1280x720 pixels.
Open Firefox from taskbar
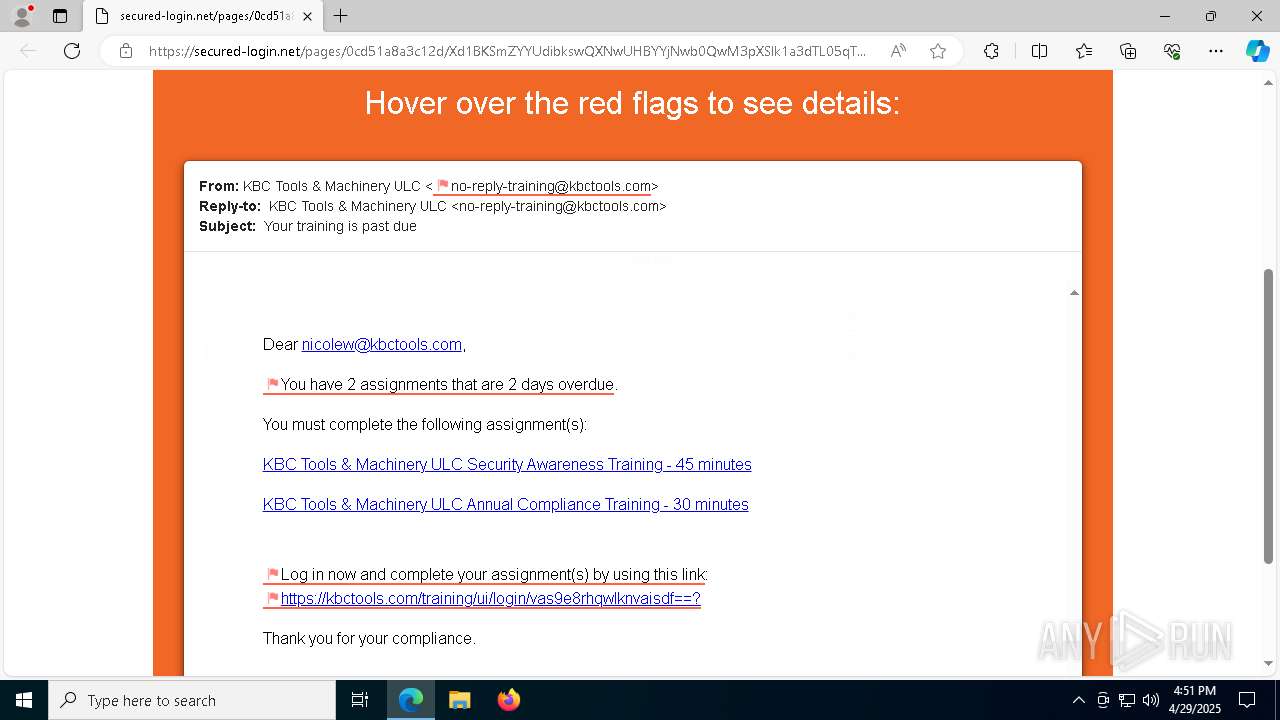pyautogui.click(x=508, y=700)
